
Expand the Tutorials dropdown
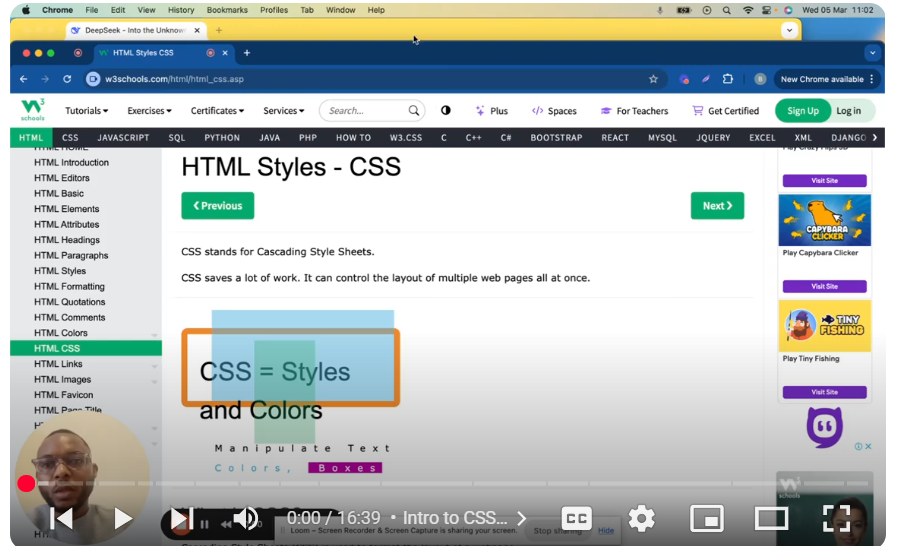[x=87, y=110]
